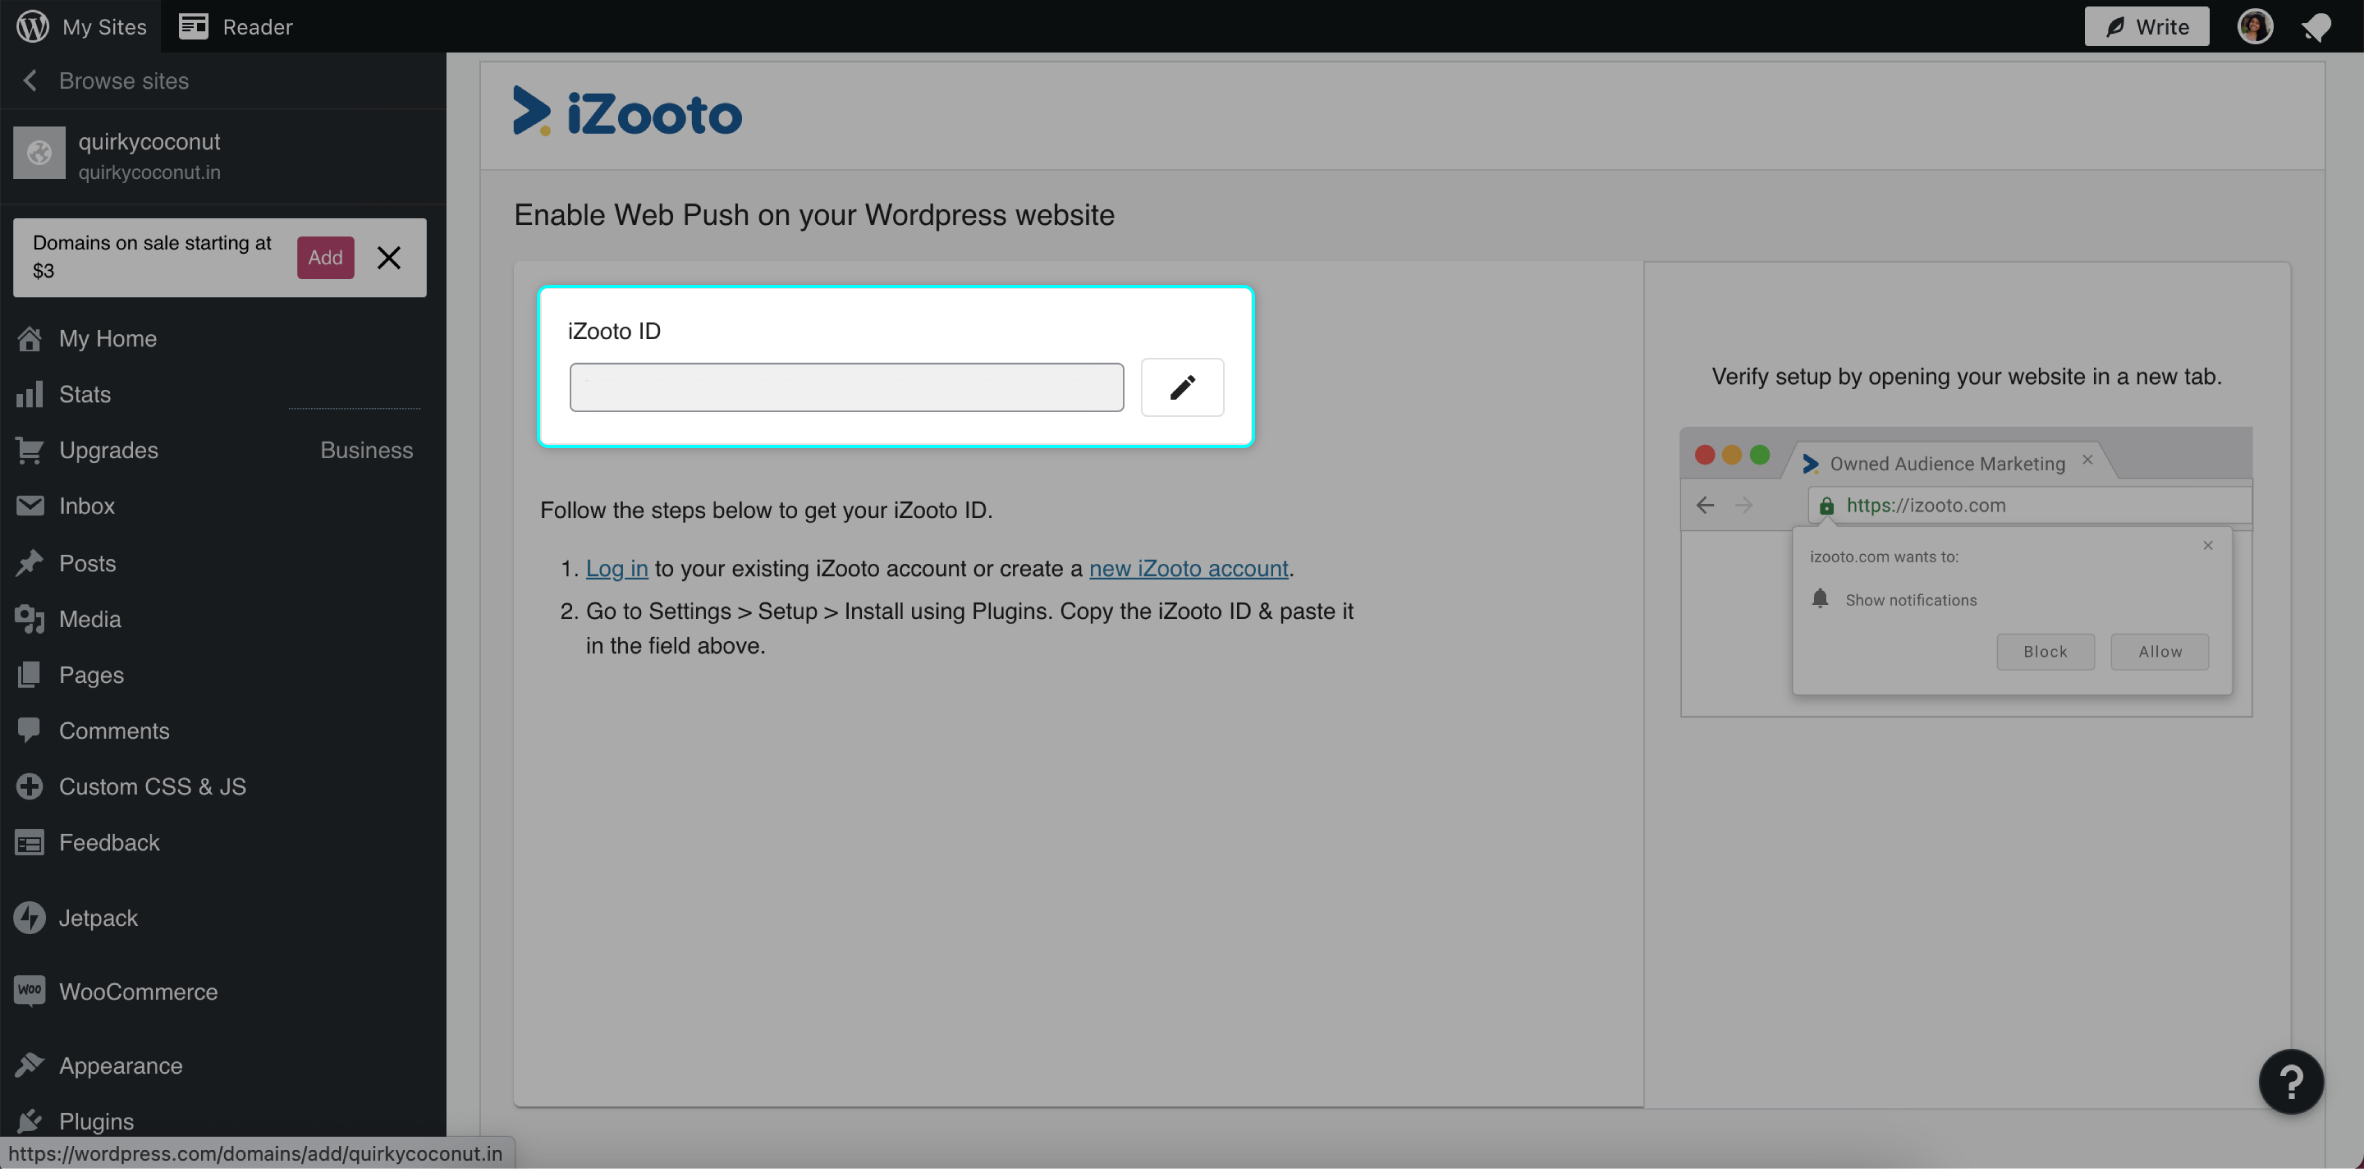Click the WordPress logo icon
The height and width of the screenshot is (1169, 2364).
coord(32,26)
